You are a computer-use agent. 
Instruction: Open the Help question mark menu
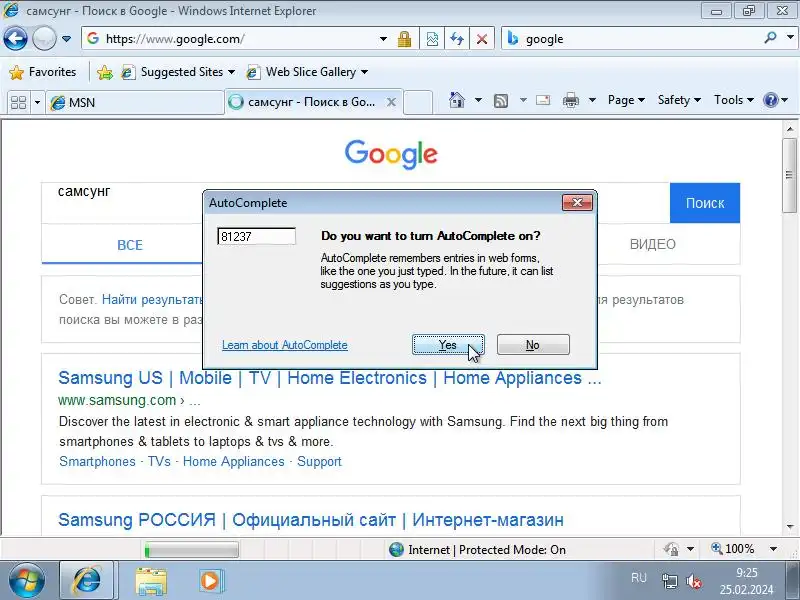pos(775,100)
